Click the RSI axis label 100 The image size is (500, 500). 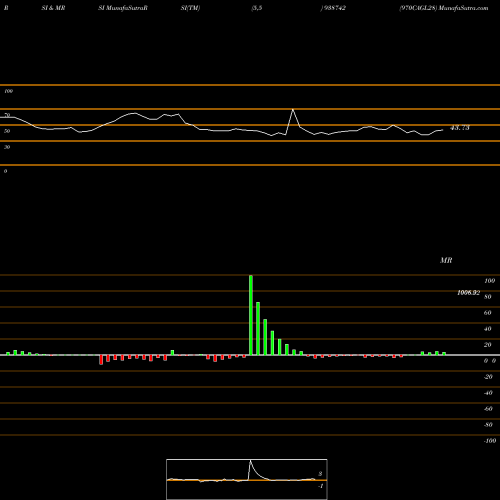[8, 91]
